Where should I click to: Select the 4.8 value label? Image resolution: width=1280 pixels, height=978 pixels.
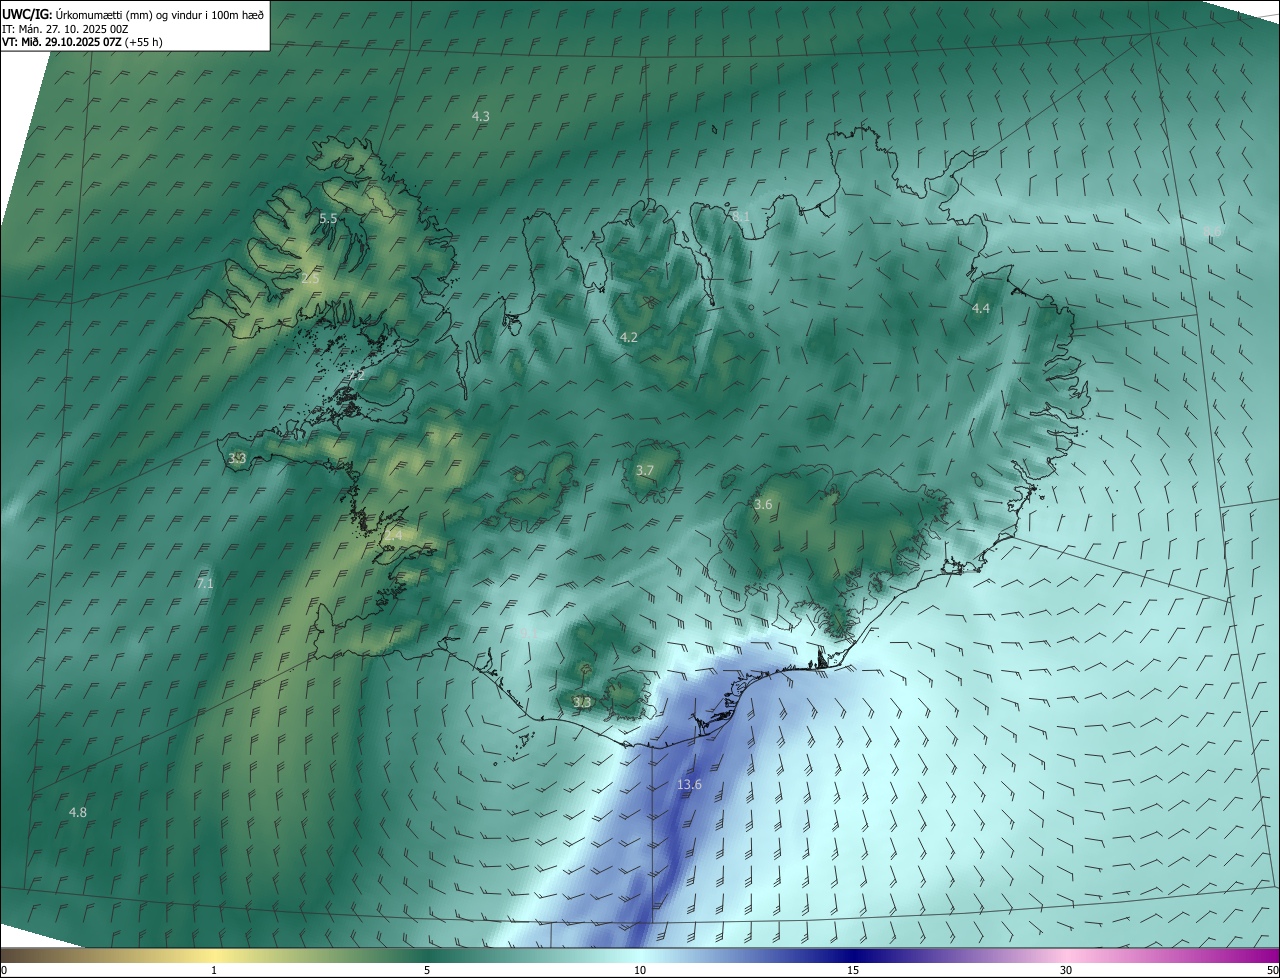coord(78,813)
